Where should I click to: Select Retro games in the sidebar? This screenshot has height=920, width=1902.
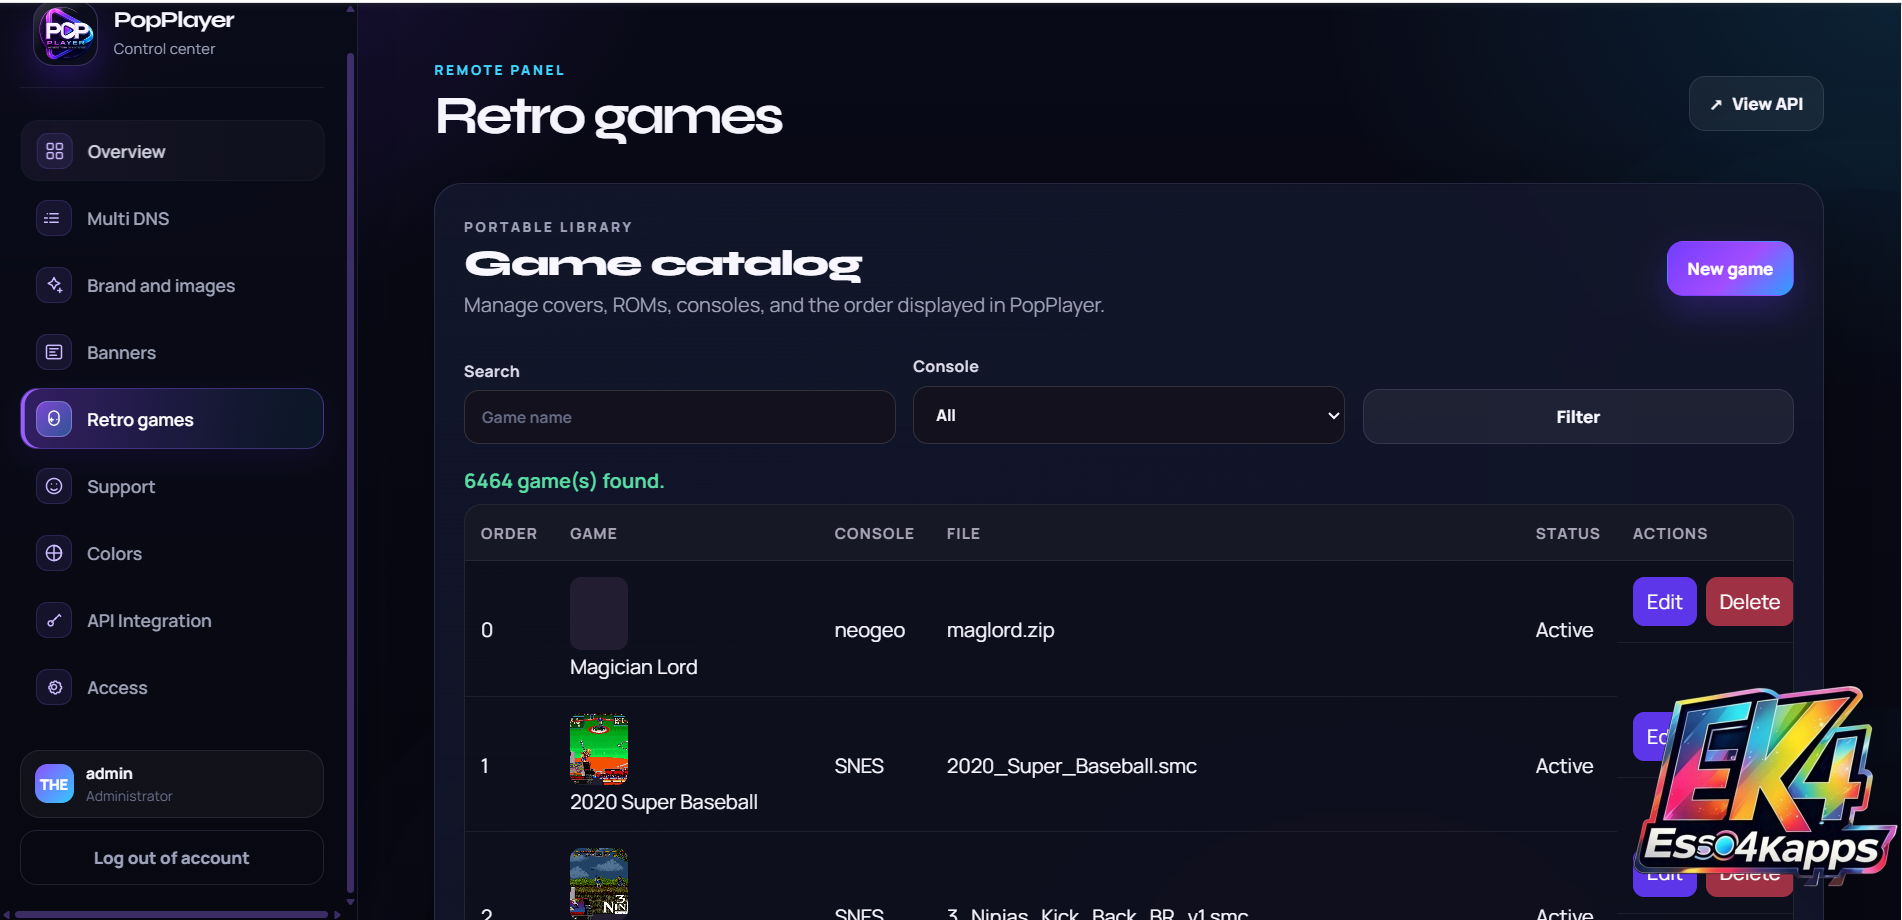(x=172, y=419)
